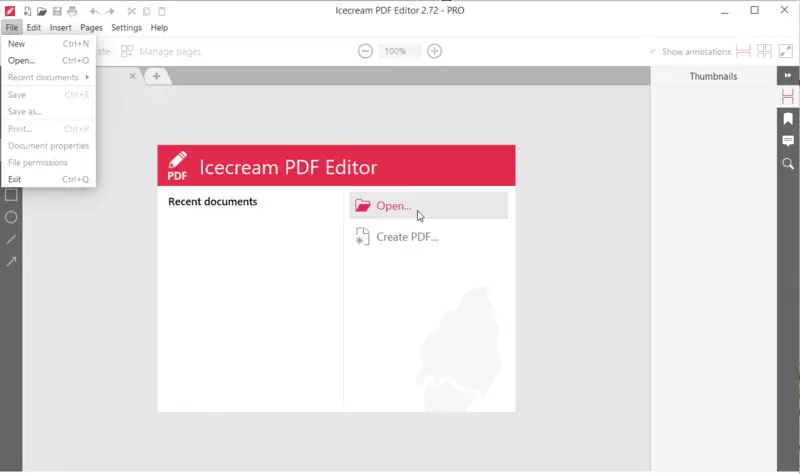Click the zoom in plus icon
Screen dimensions: 800x474
tap(434, 51)
